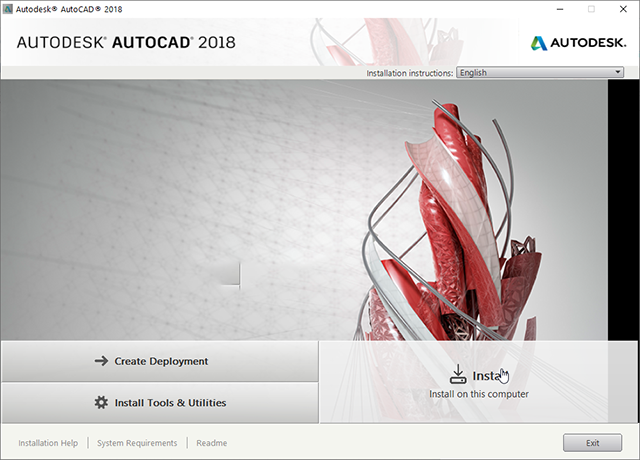
Task: Minimize the AutoCAD 2018 installer window
Action: click(560, 9)
